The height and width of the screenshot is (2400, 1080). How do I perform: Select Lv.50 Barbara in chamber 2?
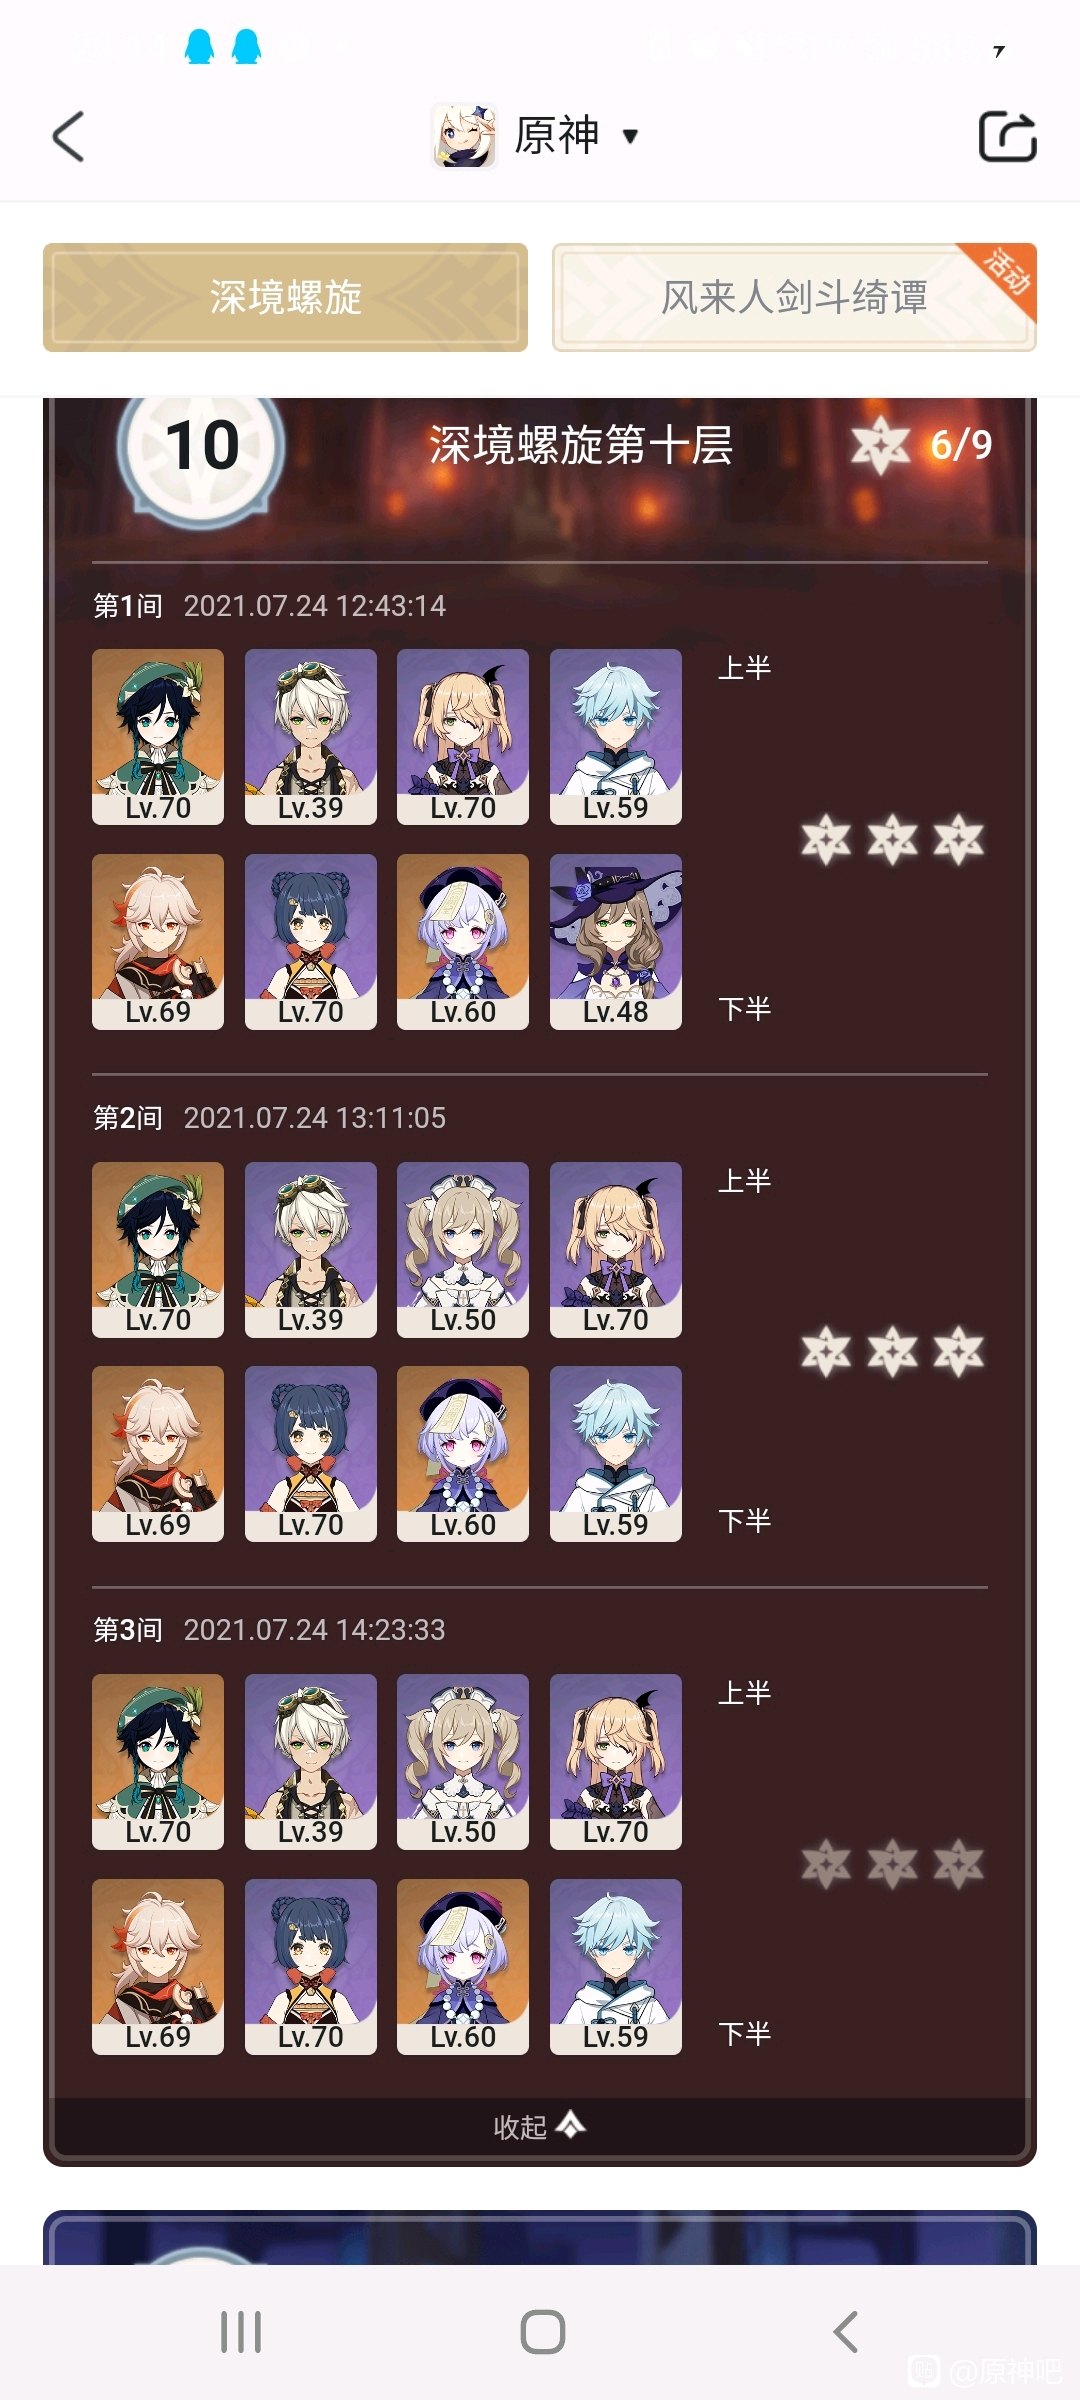[x=463, y=1250]
